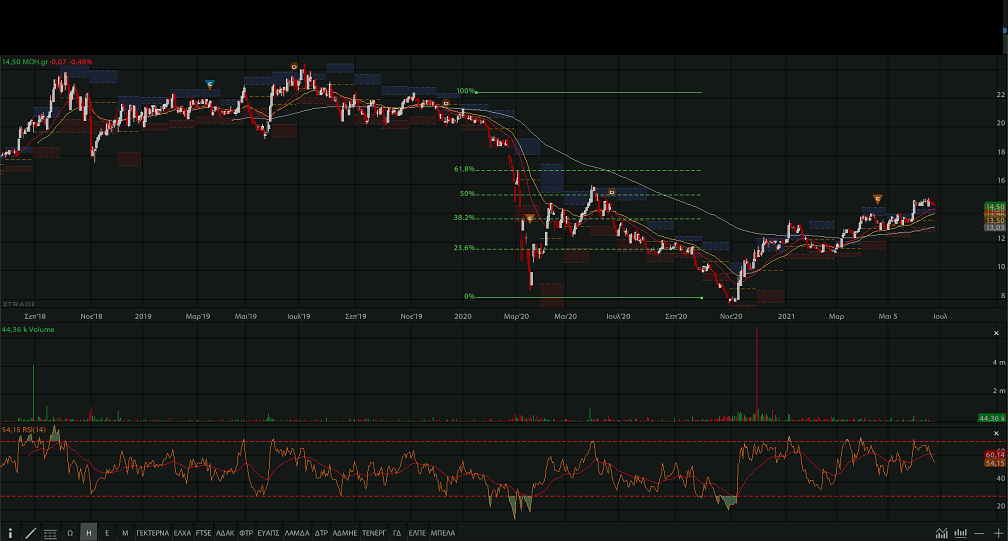This screenshot has width=1008, height=541.
Task: Click the chart type icon at bottom right
Action: (943, 533)
